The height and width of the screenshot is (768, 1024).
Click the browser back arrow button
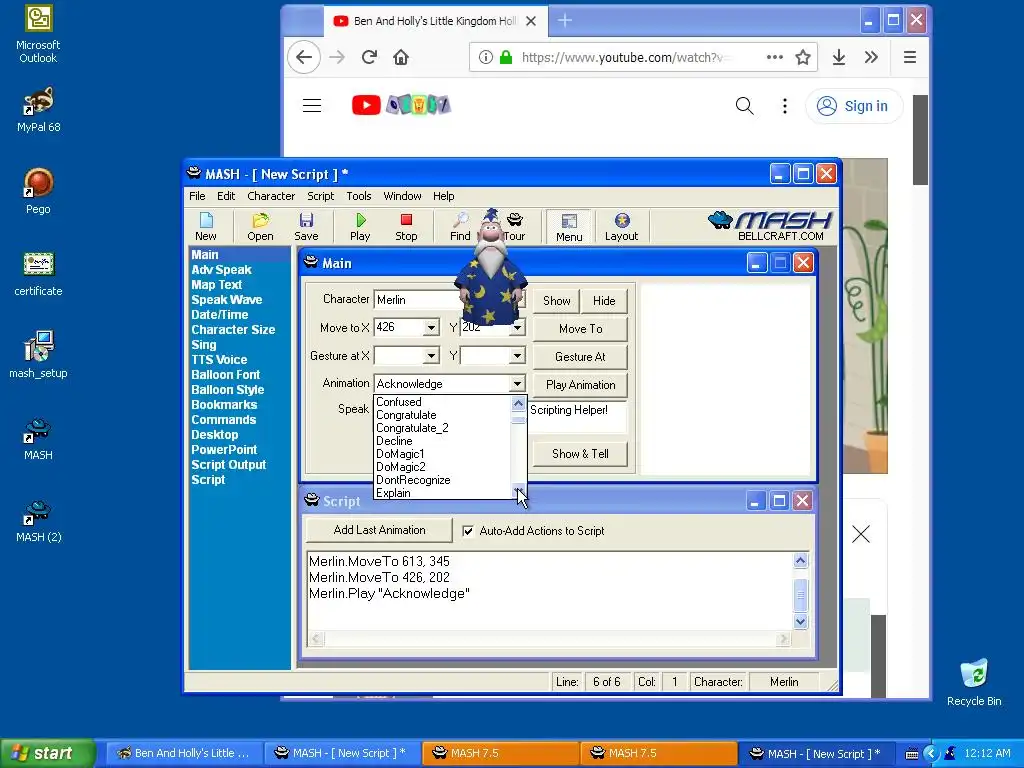pos(304,57)
